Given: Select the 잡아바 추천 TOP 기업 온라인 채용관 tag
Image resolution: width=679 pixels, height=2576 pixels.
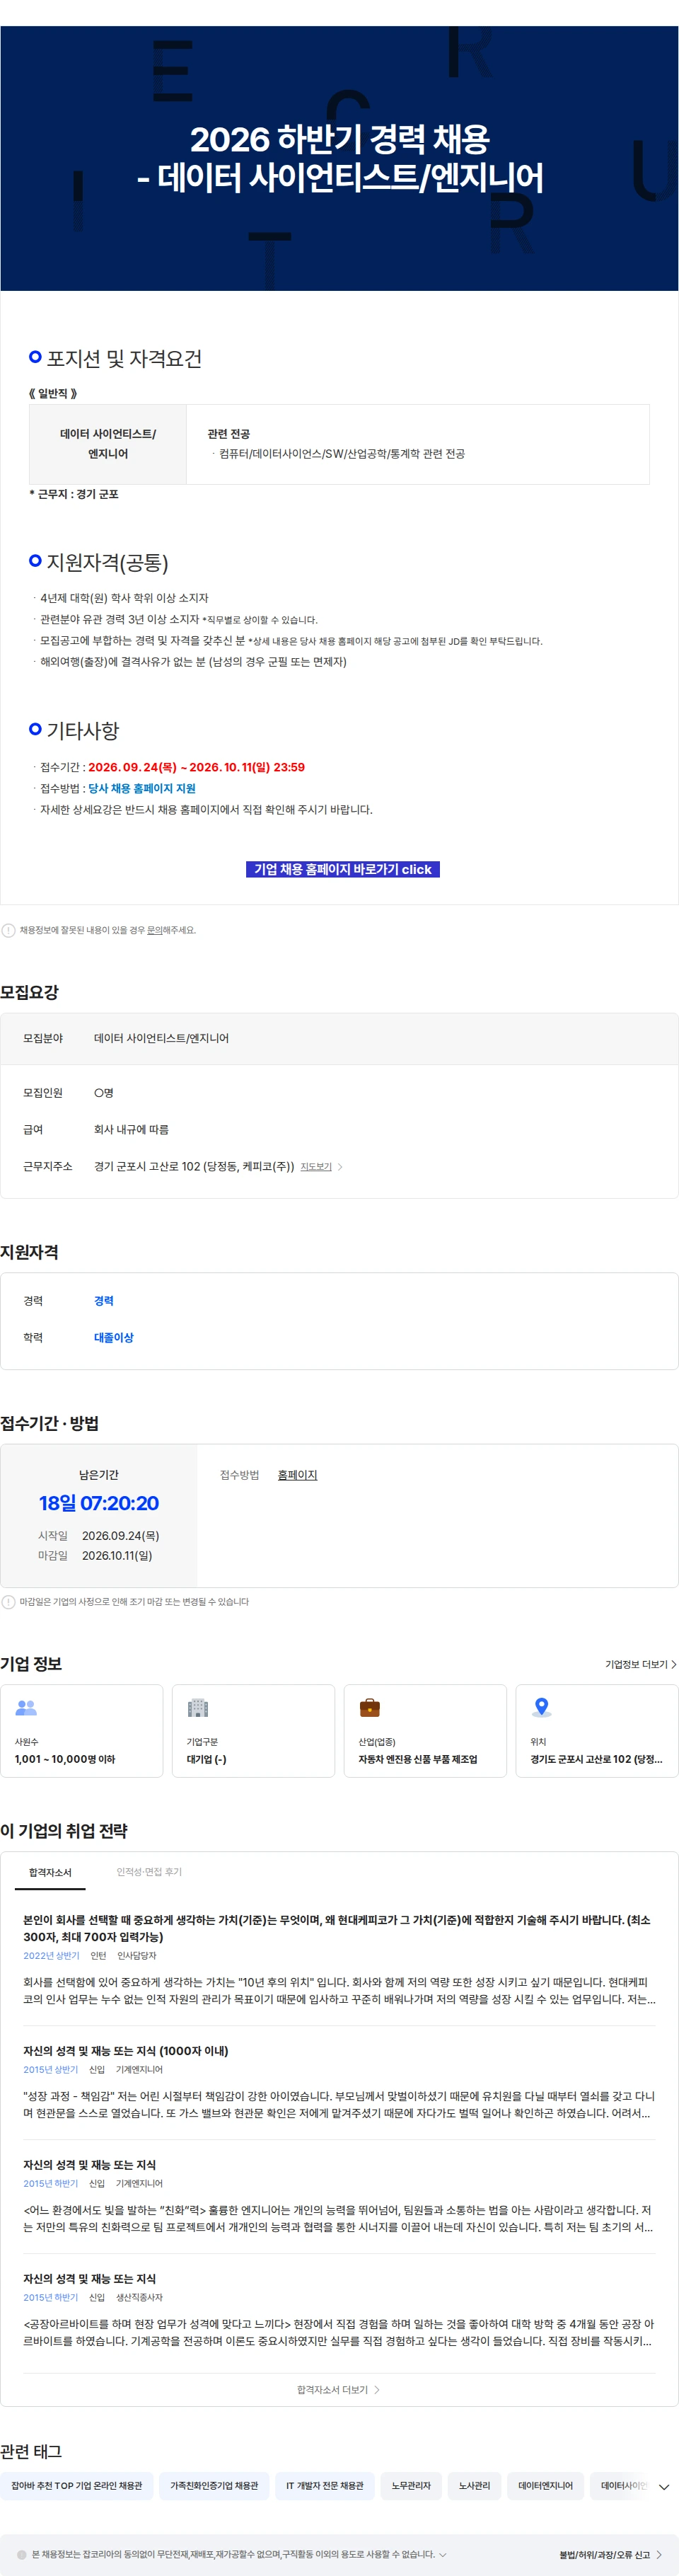Looking at the screenshot, I should pyautogui.click(x=77, y=2485).
